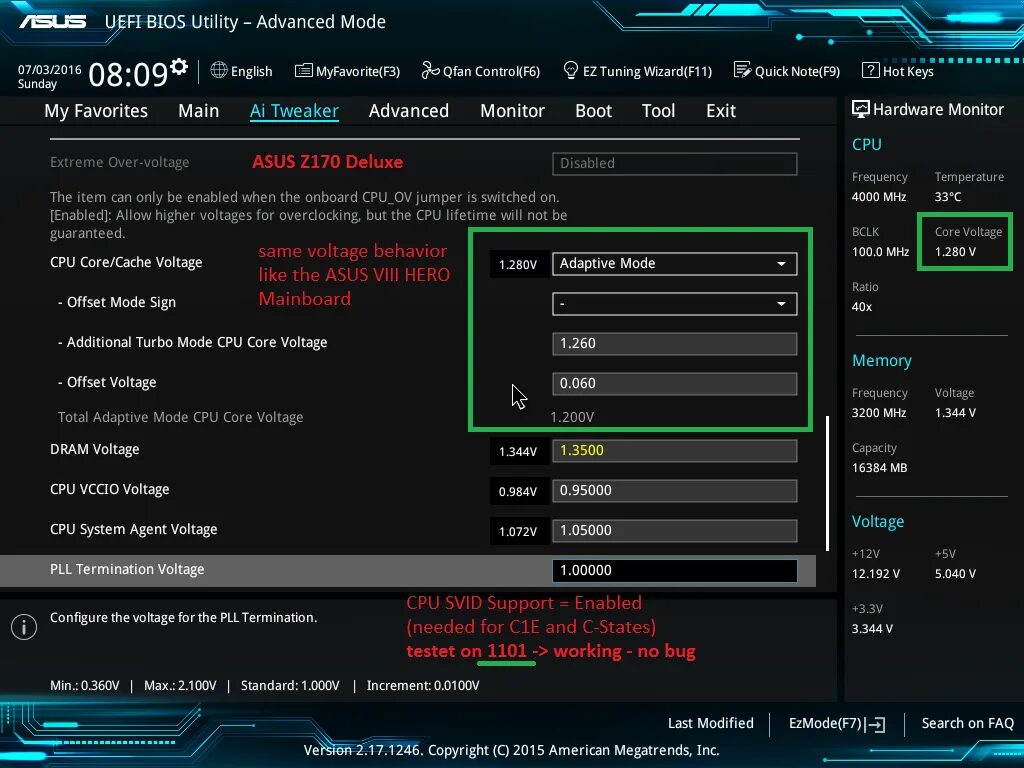1024x768 pixels.
Task: Click the Hot Keys question mark icon
Action: point(871,70)
